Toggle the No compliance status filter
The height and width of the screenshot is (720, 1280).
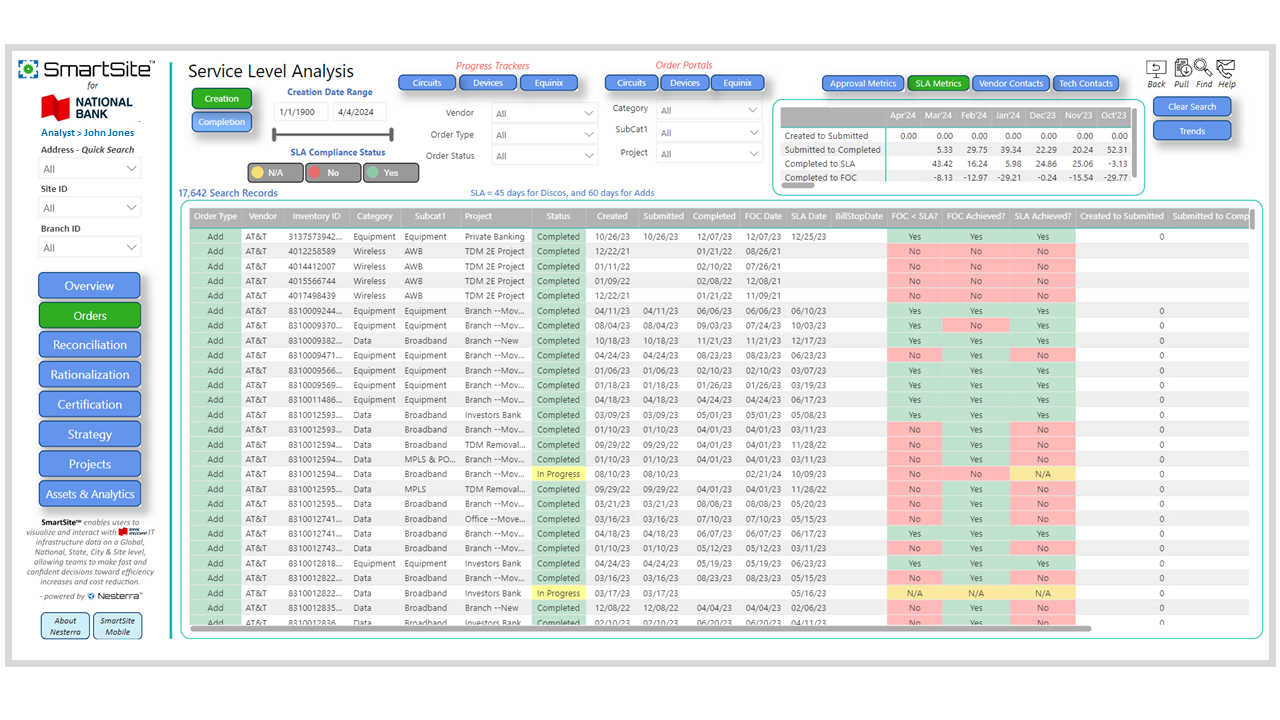click(333, 172)
